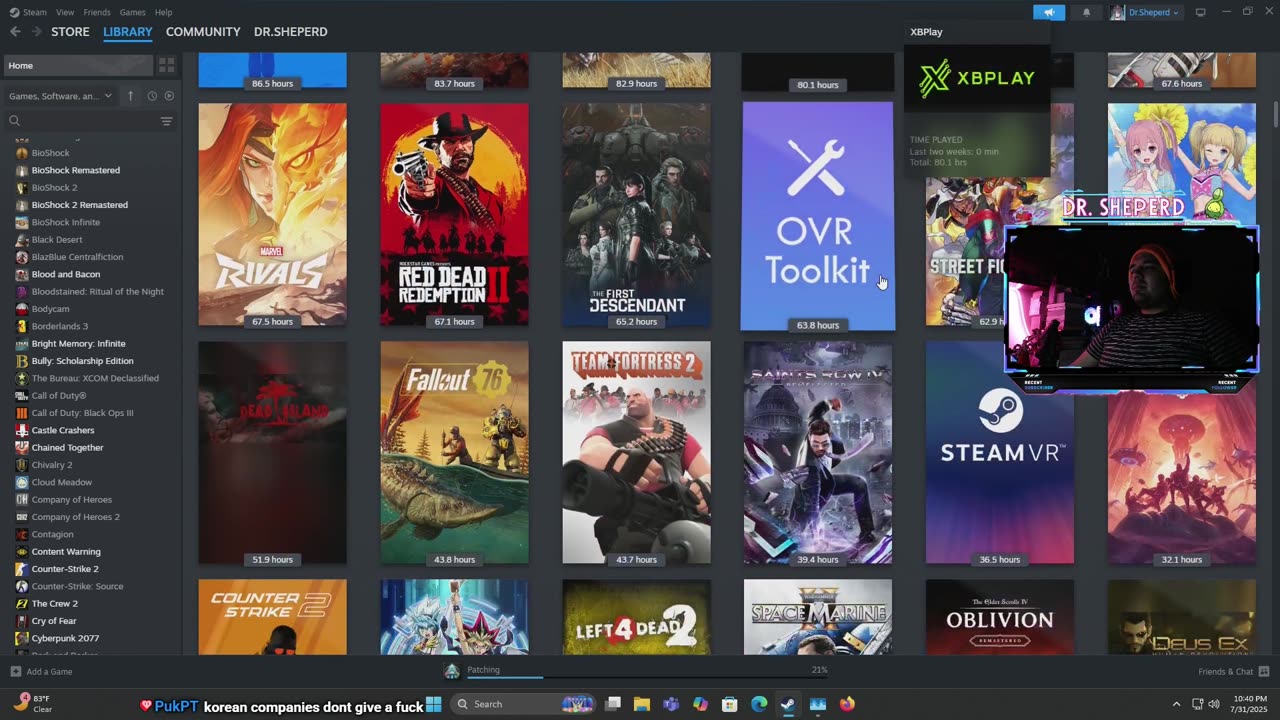
Task: Open the Friends menu
Action: (97, 12)
